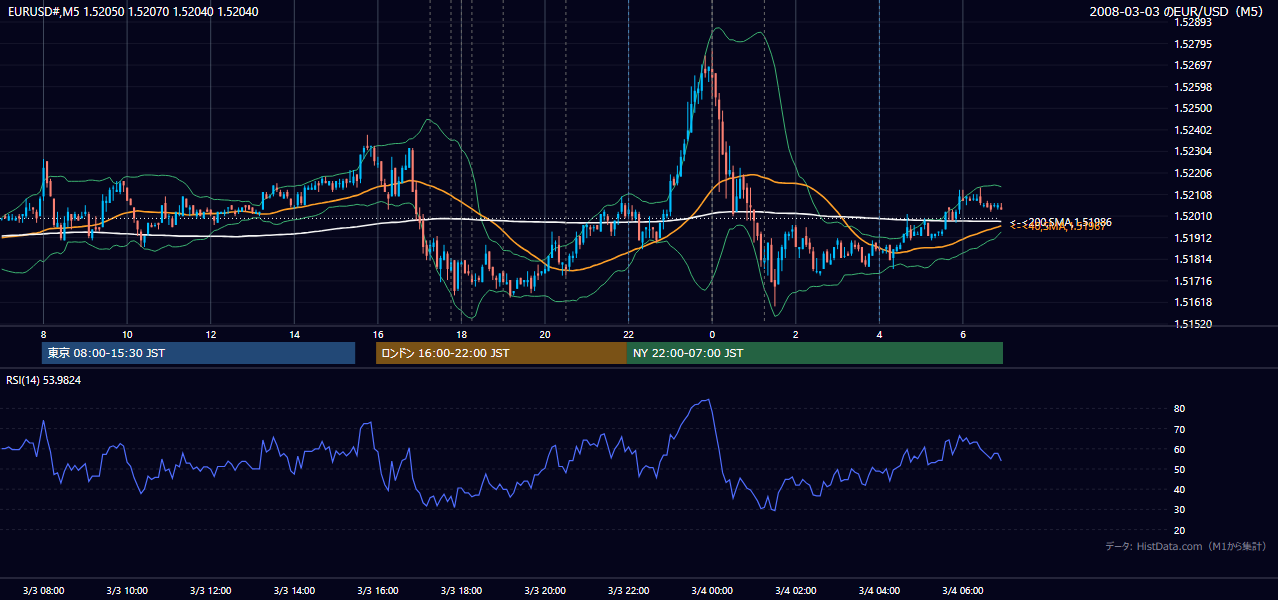Viewport: 1278px width, 600px height.
Task: Select the NY 22:00-07:00 JST session bar
Action: [815, 353]
